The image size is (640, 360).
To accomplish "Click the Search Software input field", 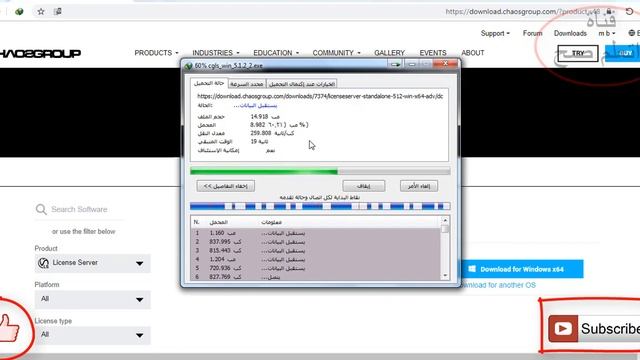I will [x=79, y=209].
